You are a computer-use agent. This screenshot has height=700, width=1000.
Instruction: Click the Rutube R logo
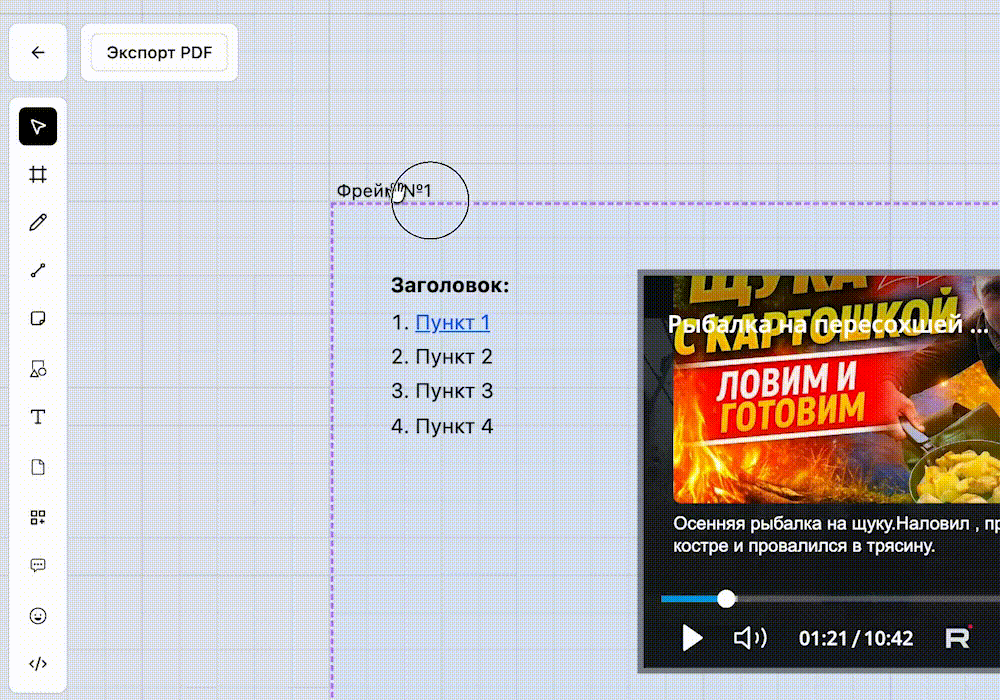pos(957,637)
